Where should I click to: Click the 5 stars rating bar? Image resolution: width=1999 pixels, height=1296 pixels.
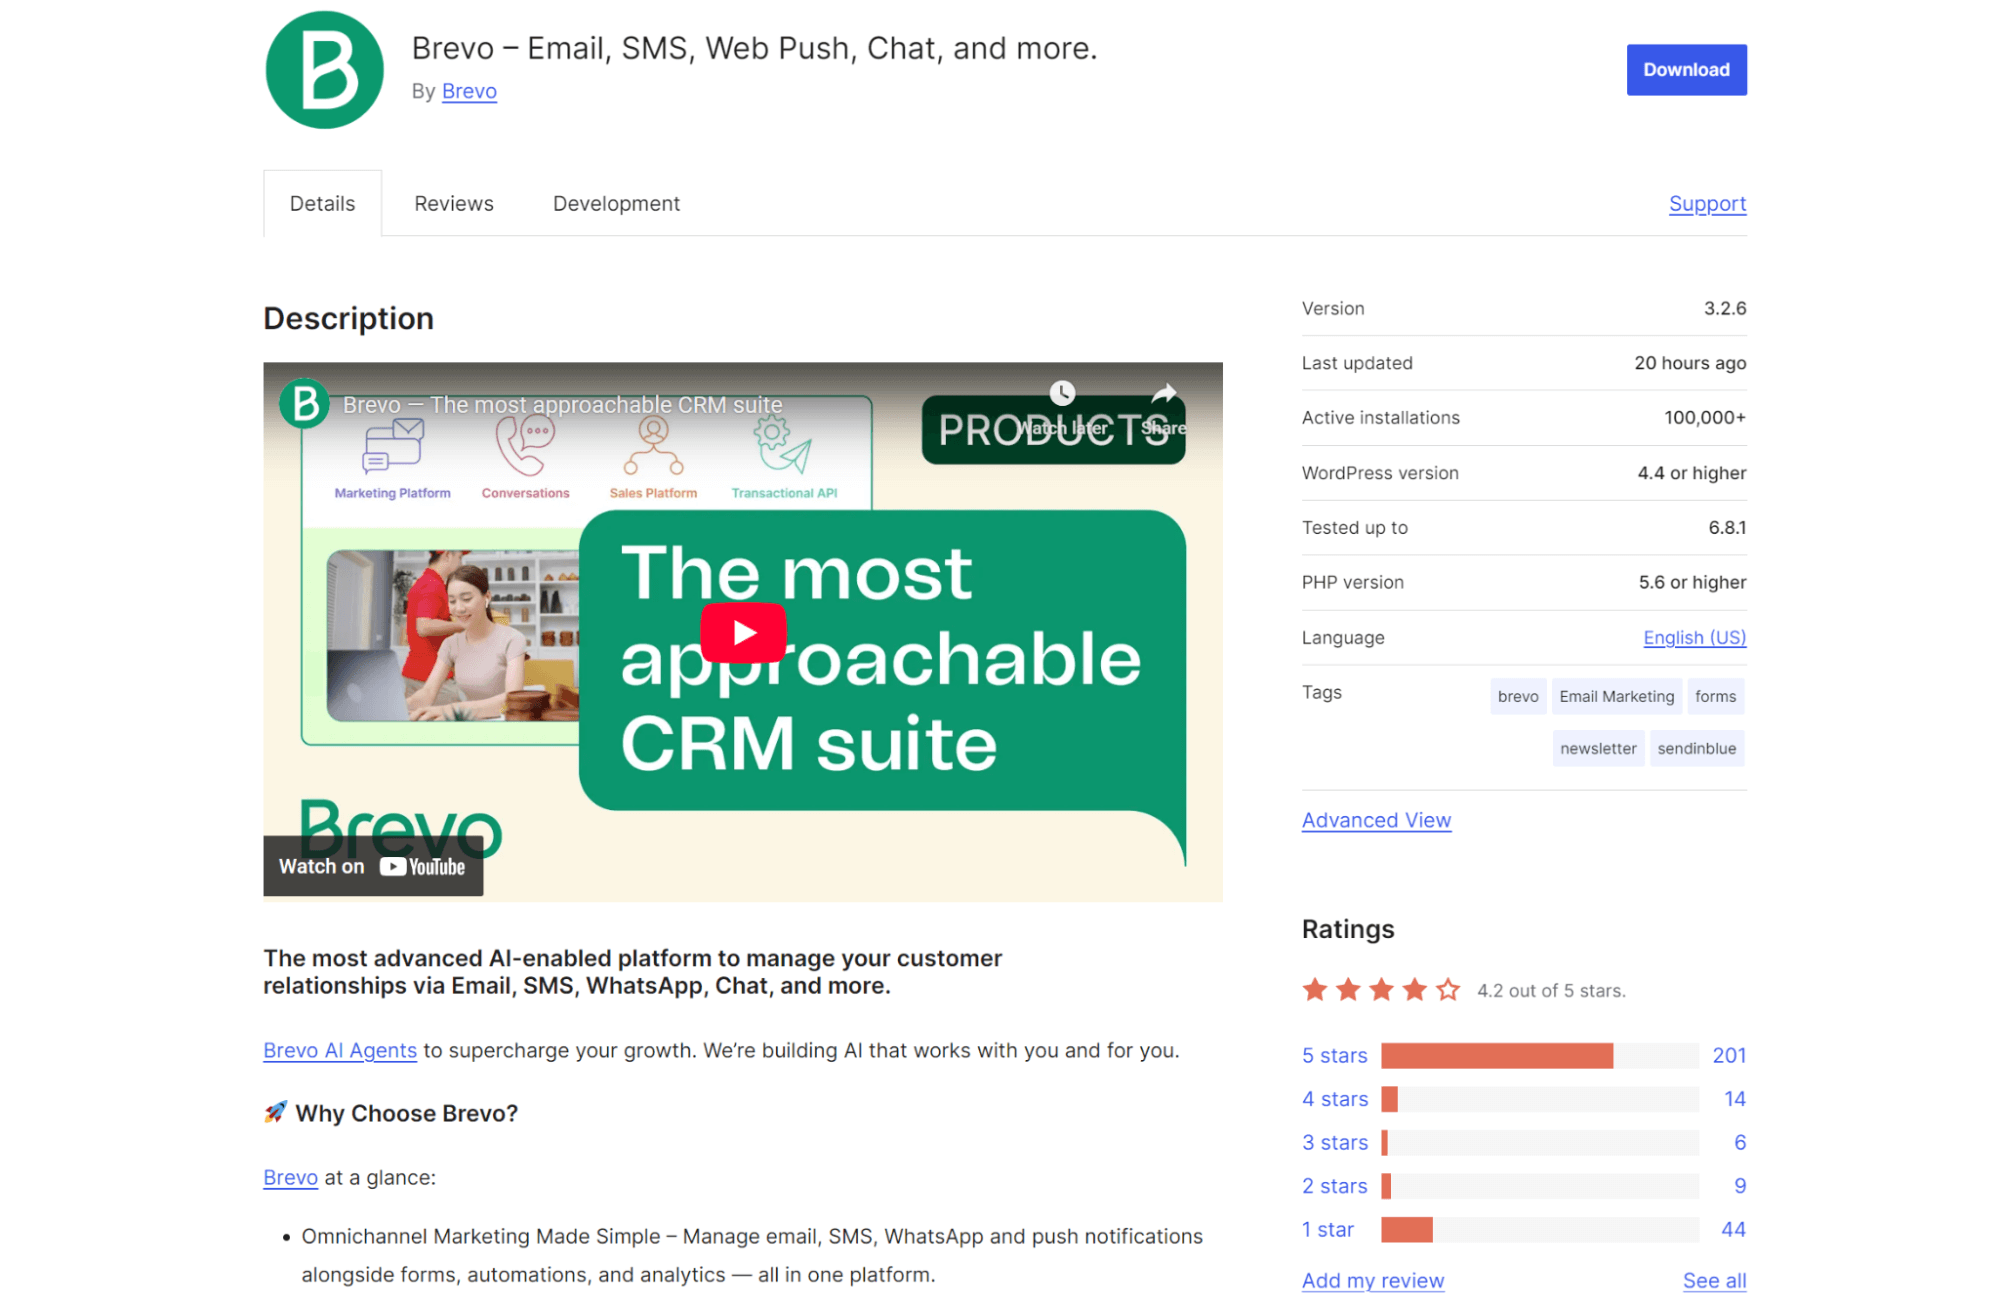coord(1540,1055)
